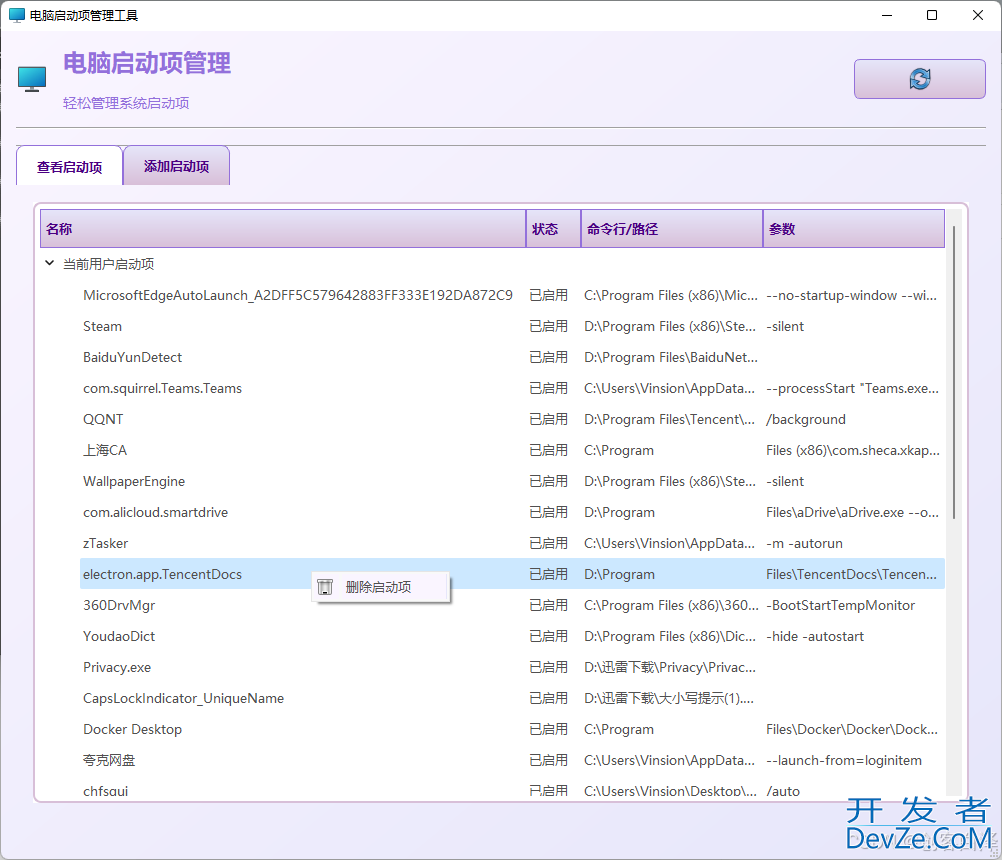Click the Files\Docker\Docker parameter cell

(852, 729)
